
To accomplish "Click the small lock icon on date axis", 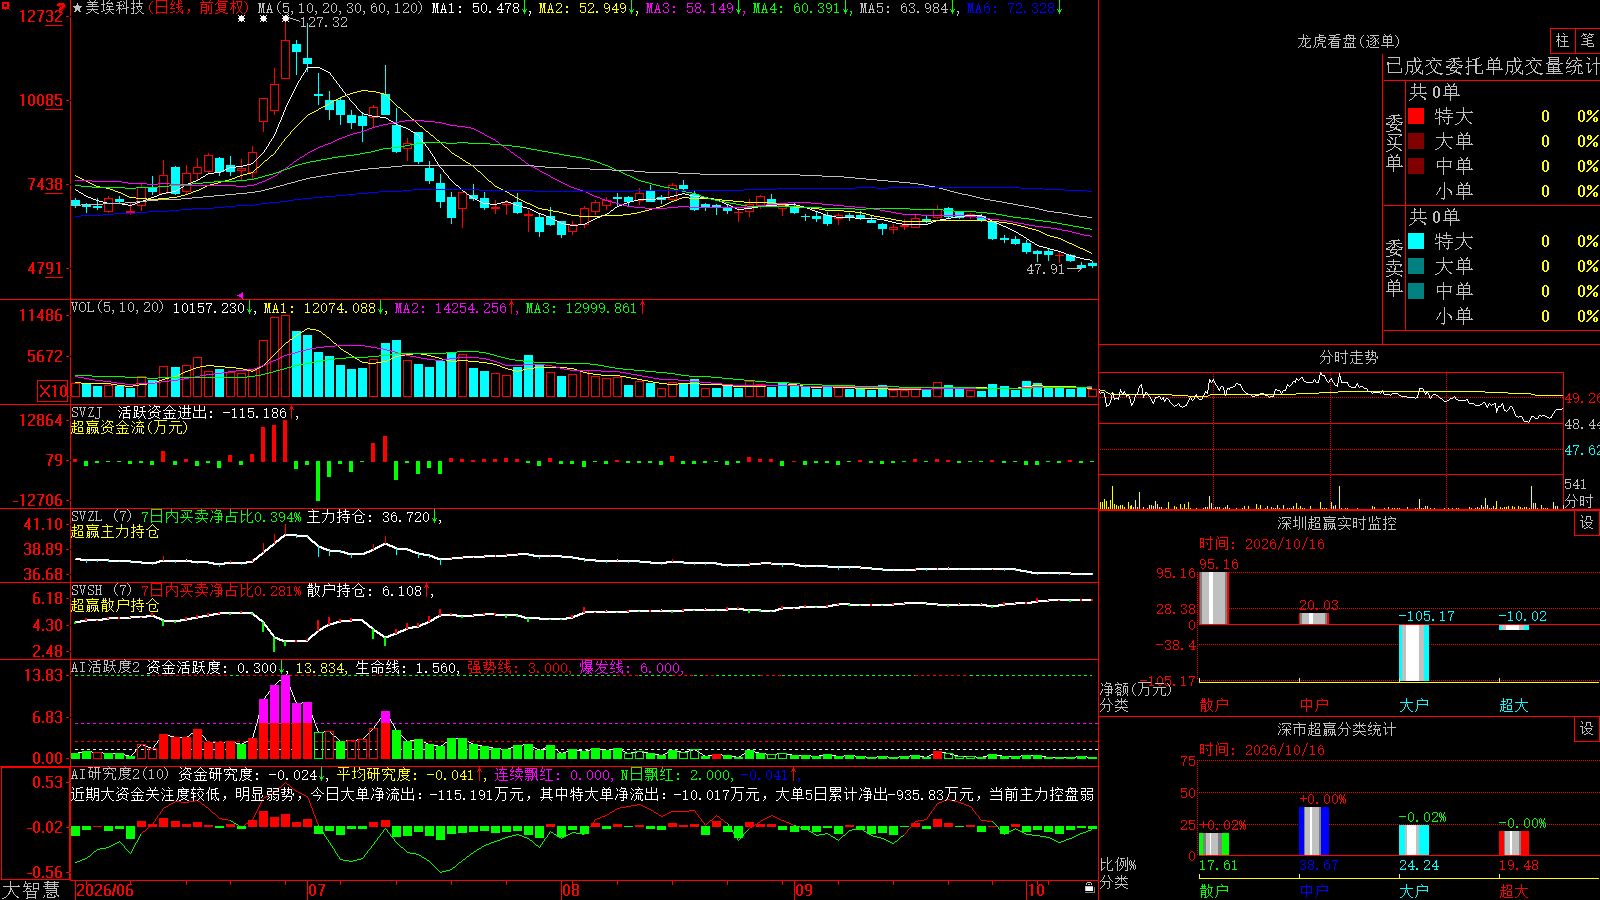I will pyautogui.click(x=1089, y=888).
